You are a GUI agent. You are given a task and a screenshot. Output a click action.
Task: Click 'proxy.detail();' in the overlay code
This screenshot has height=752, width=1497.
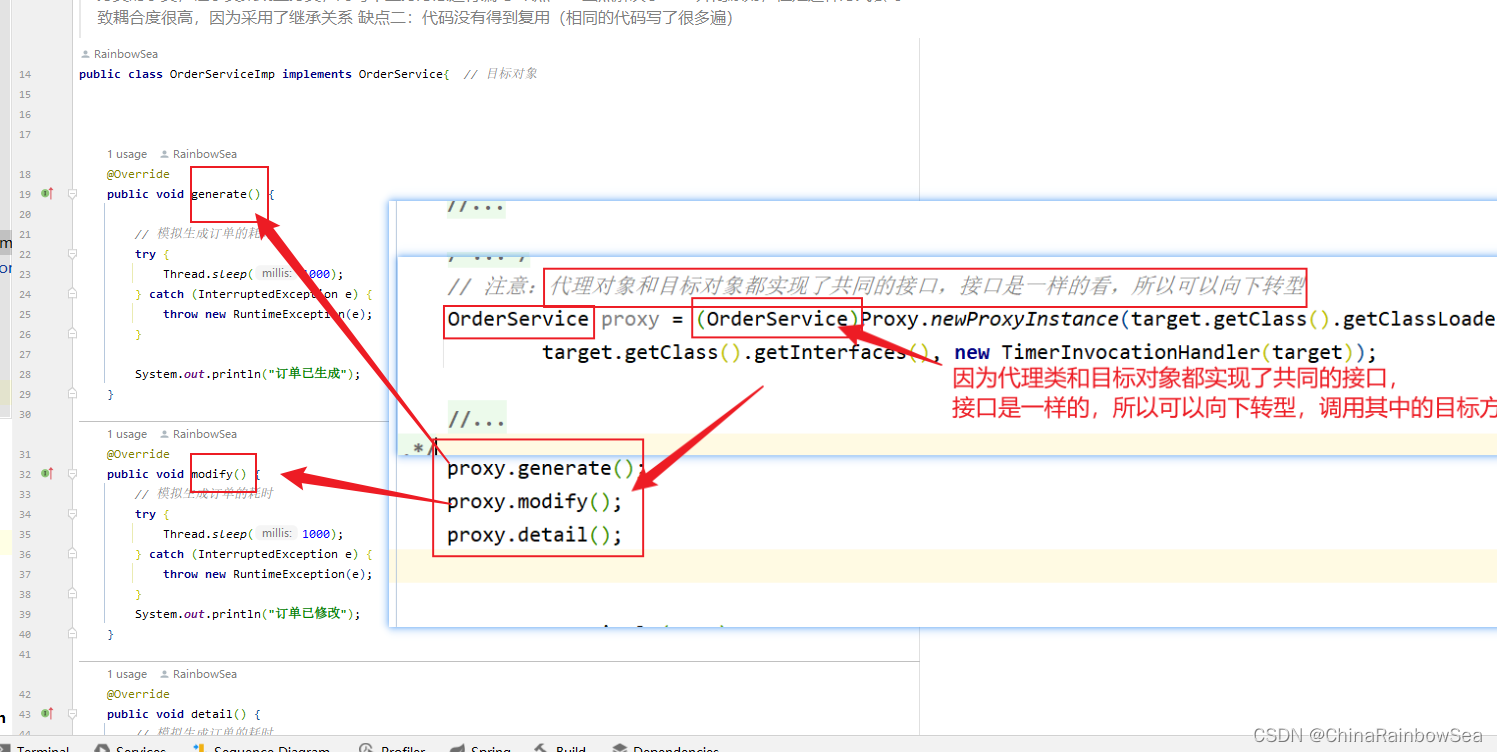pos(534,535)
